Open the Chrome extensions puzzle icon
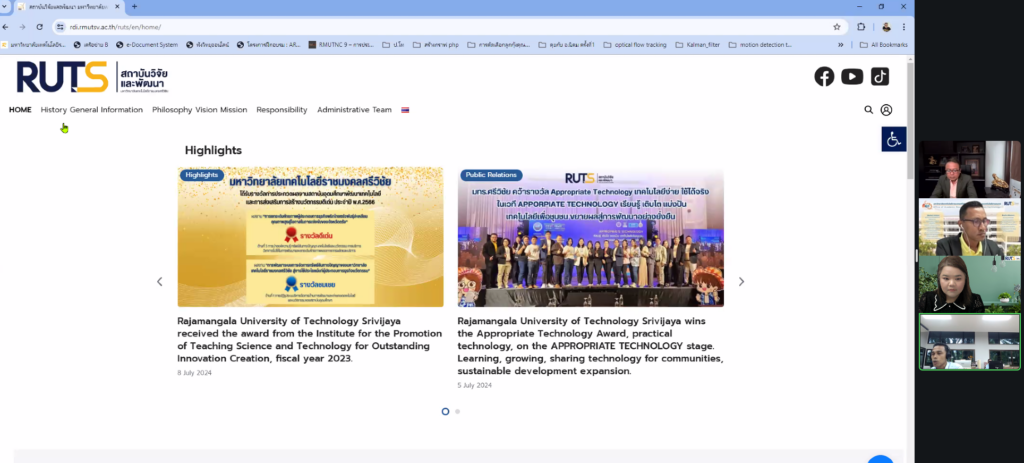This screenshot has width=1024, height=463. 861,27
